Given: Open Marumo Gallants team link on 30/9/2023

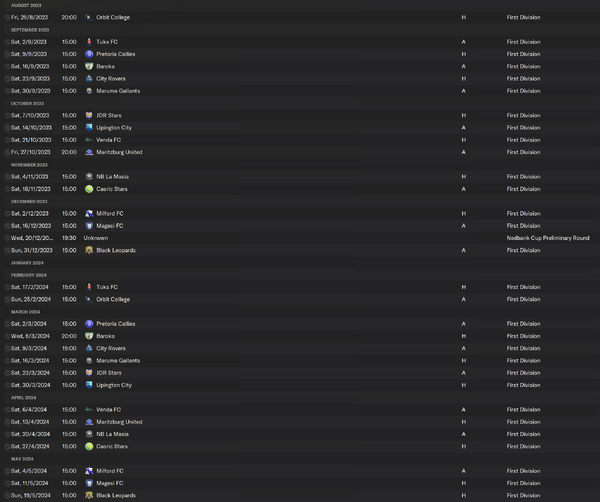Looking at the screenshot, I should point(118,91).
